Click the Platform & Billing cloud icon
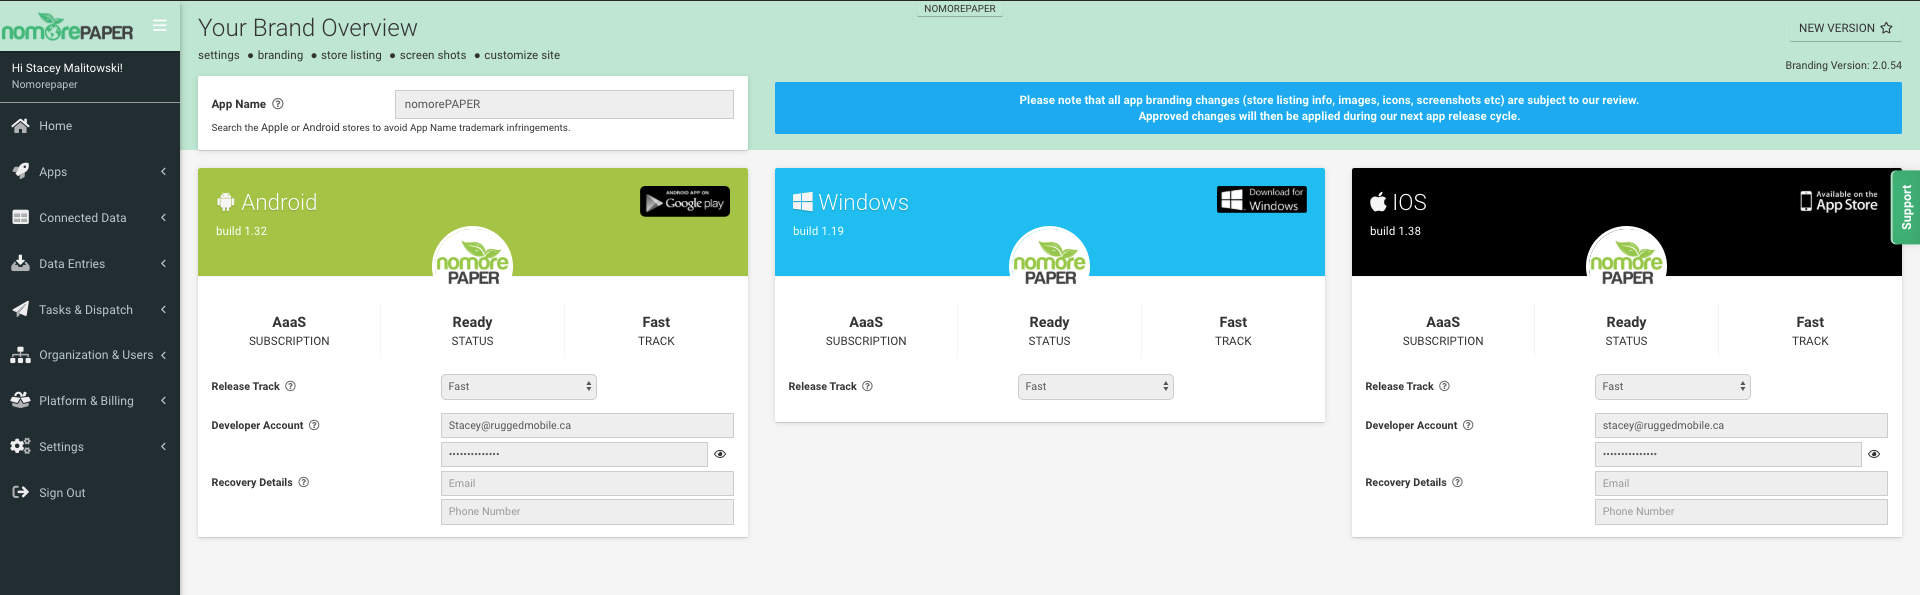 [x=20, y=400]
